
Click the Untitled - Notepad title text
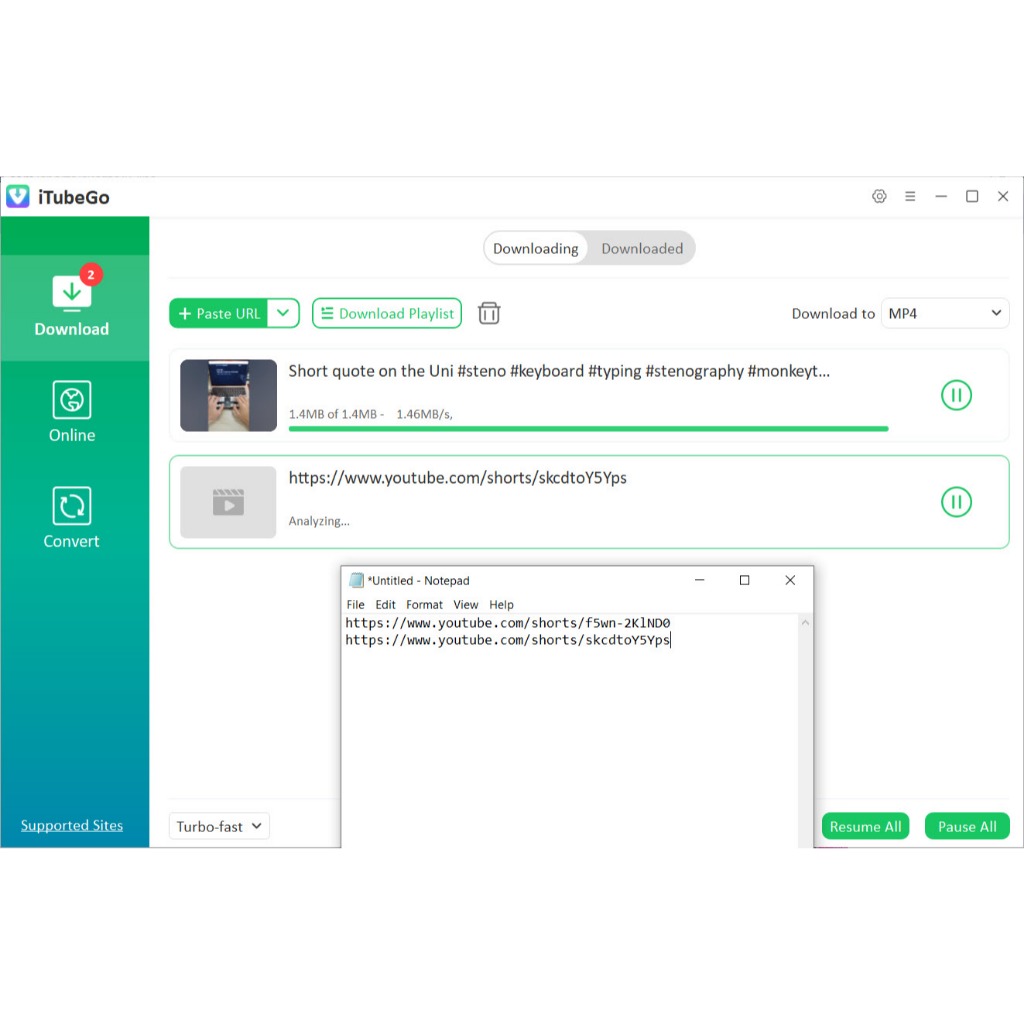419,581
